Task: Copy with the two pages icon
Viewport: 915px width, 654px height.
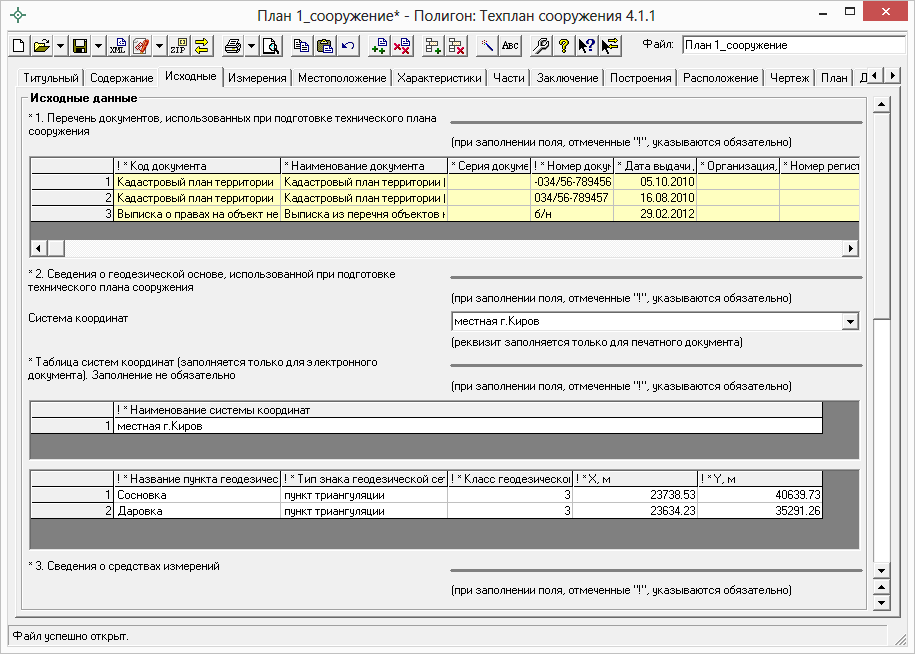Action: 301,46
